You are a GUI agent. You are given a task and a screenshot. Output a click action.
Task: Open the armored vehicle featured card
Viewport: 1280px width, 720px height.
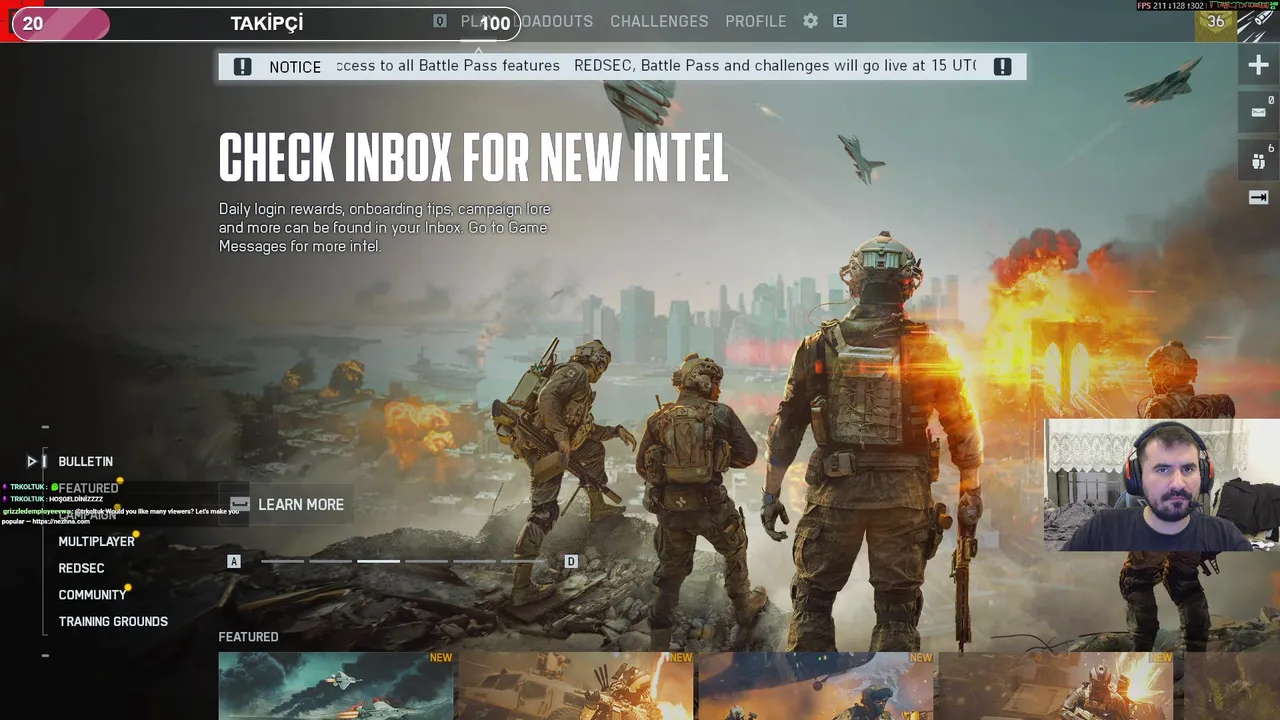[x=576, y=686]
